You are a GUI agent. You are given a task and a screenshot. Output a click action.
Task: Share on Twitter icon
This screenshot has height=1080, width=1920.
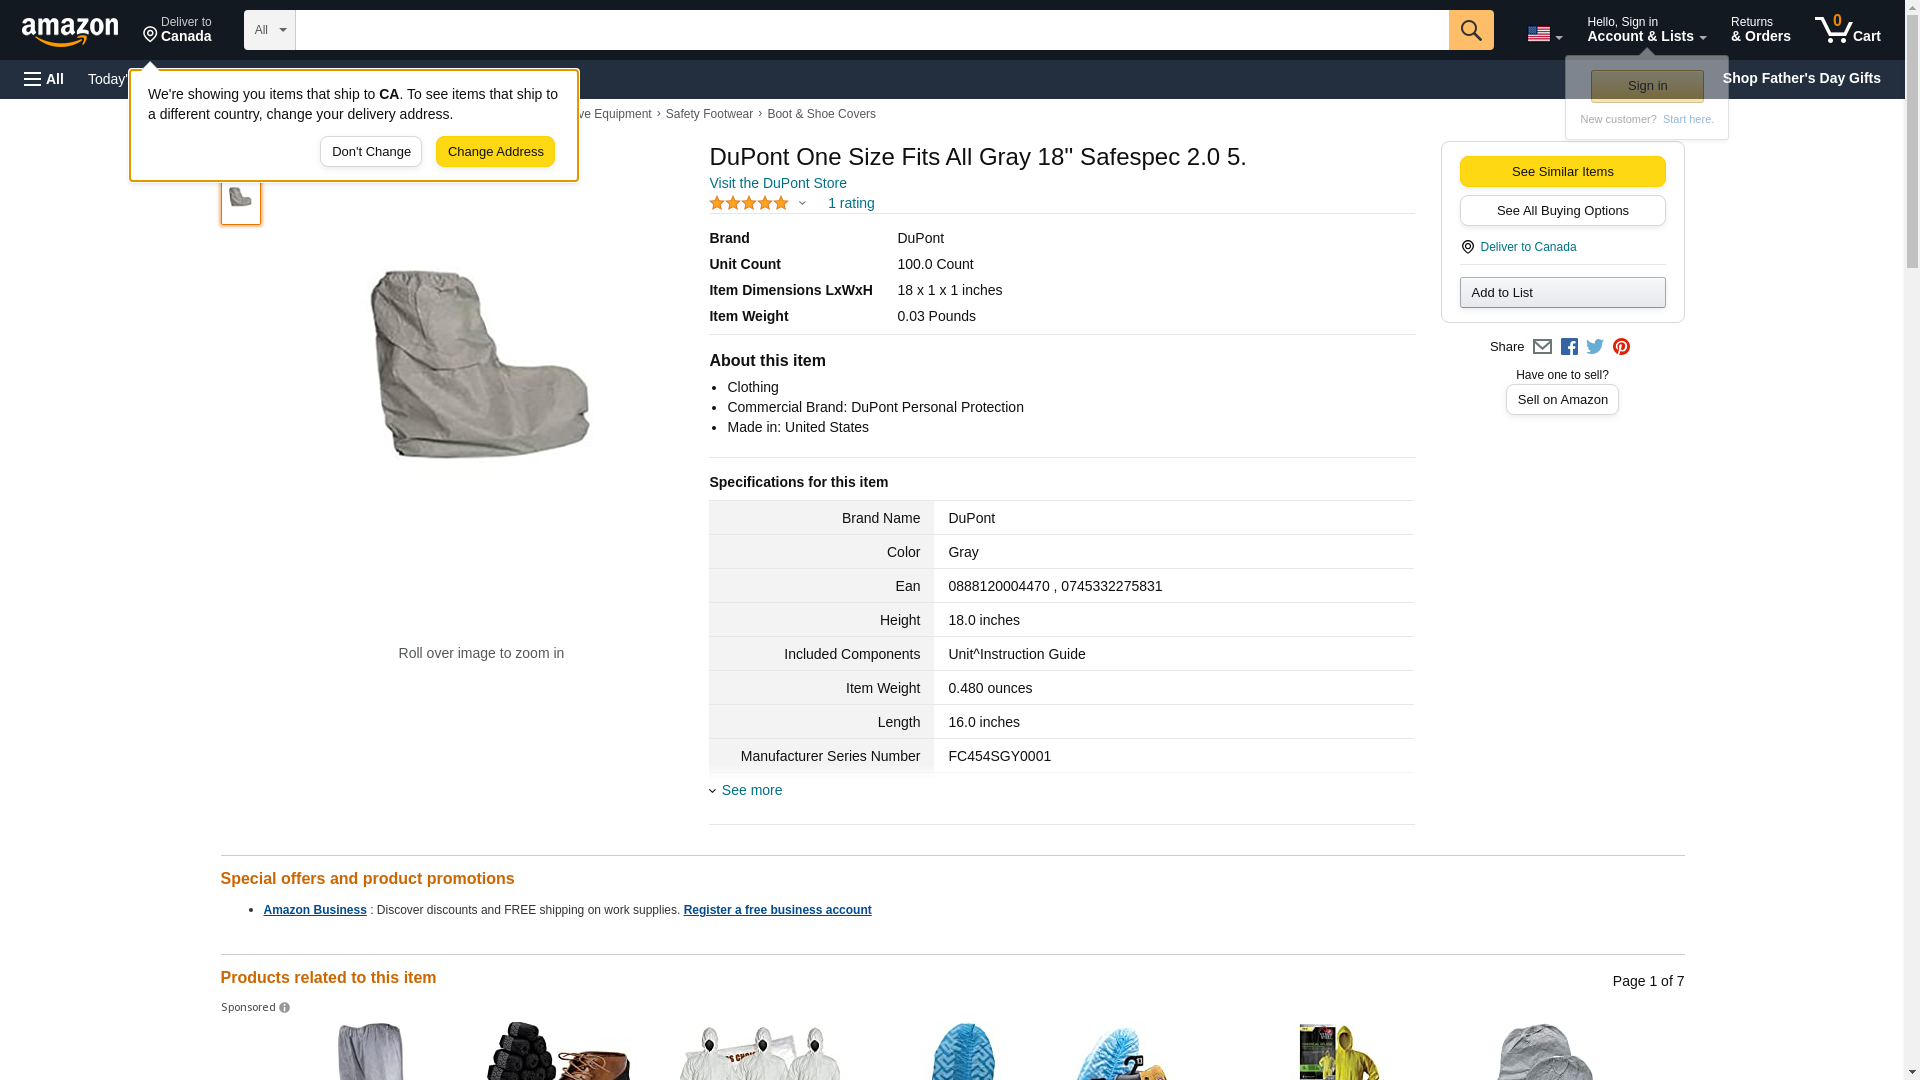1595,347
